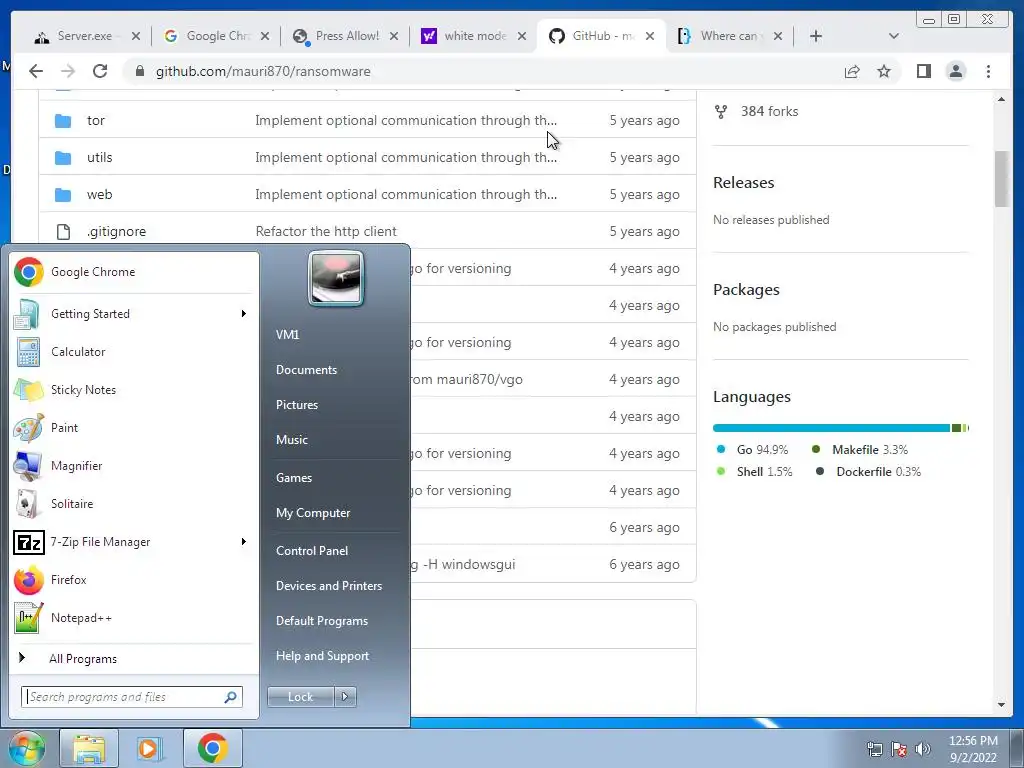The image size is (1024, 768).
Task: Click search magnifier icon in Start menu
Action: [x=231, y=697]
